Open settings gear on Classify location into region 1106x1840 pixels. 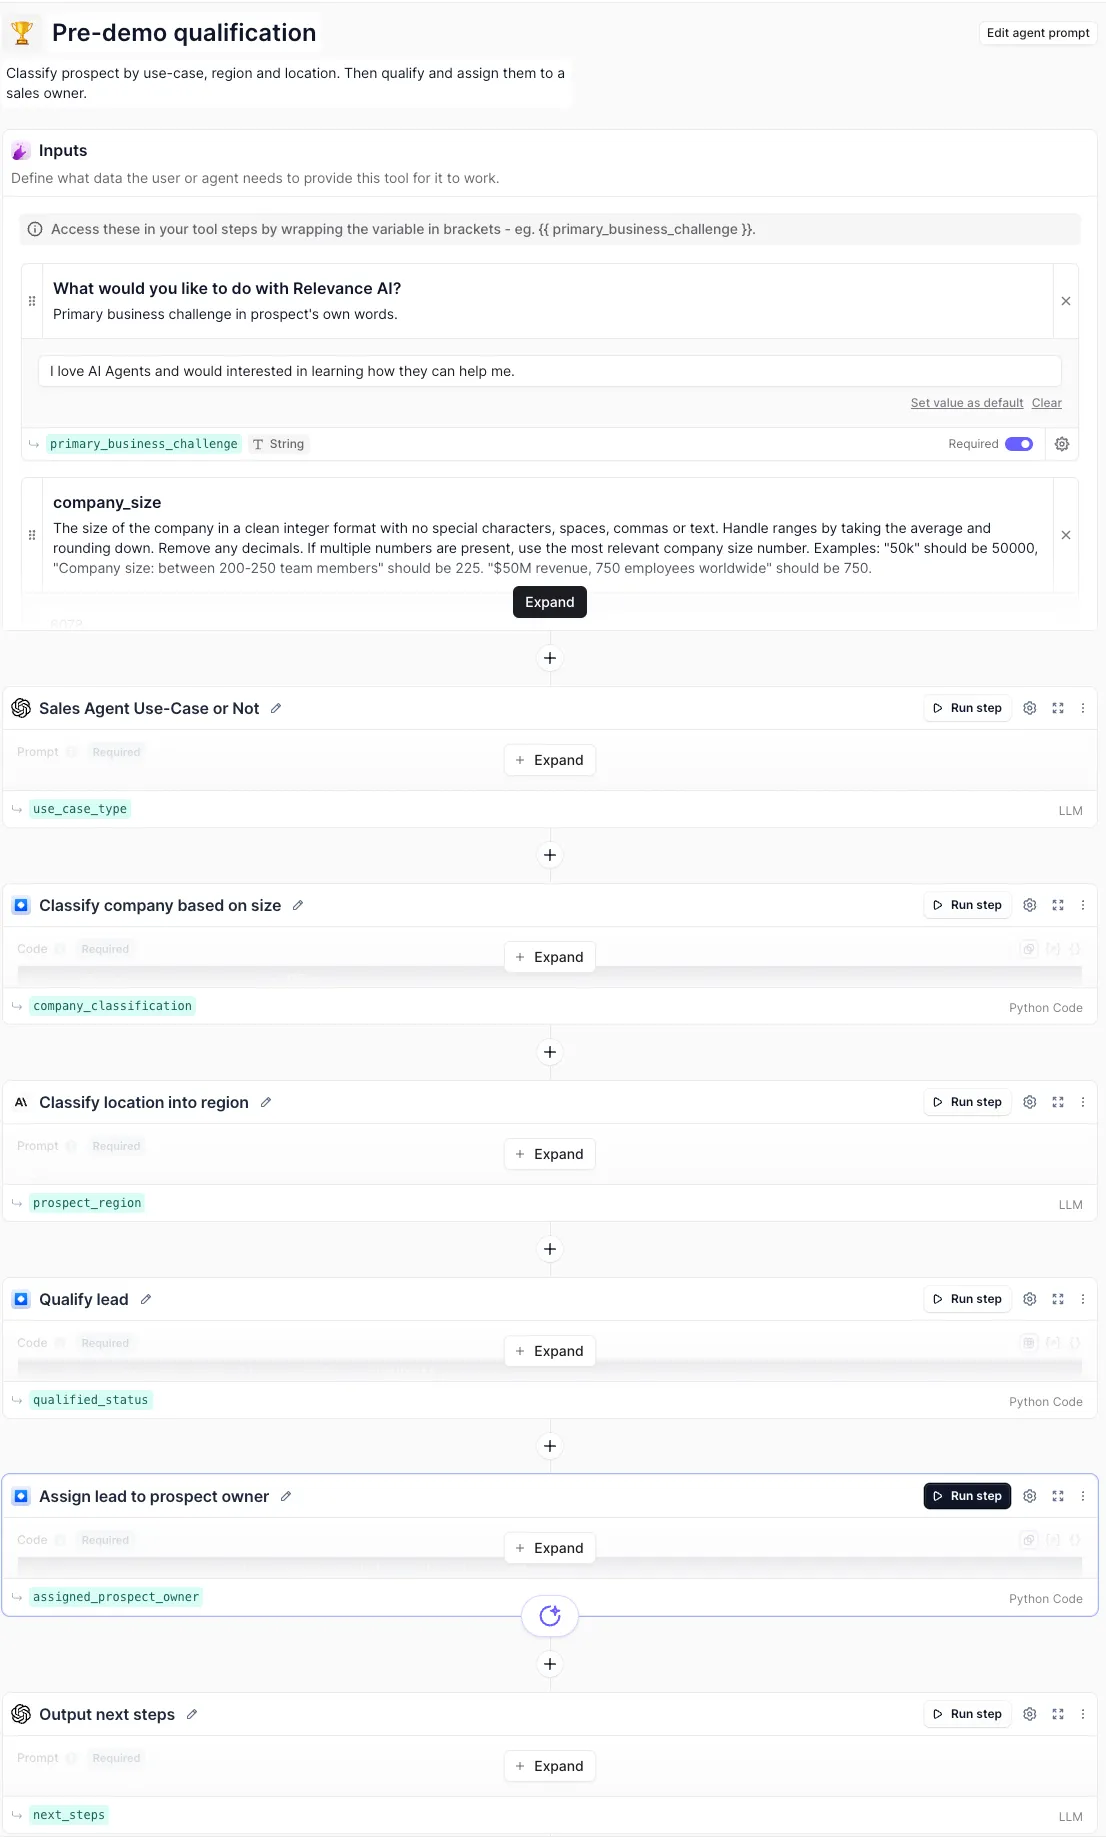pyautogui.click(x=1030, y=1102)
